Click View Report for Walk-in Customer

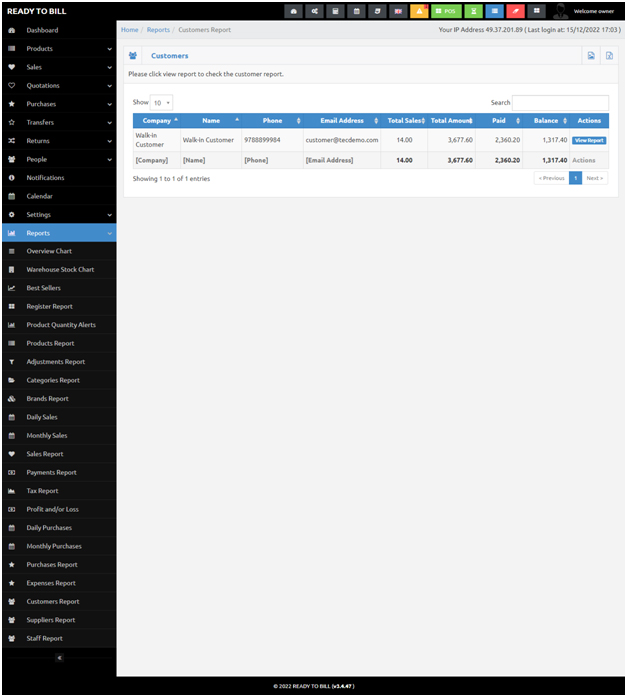click(x=589, y=140)
